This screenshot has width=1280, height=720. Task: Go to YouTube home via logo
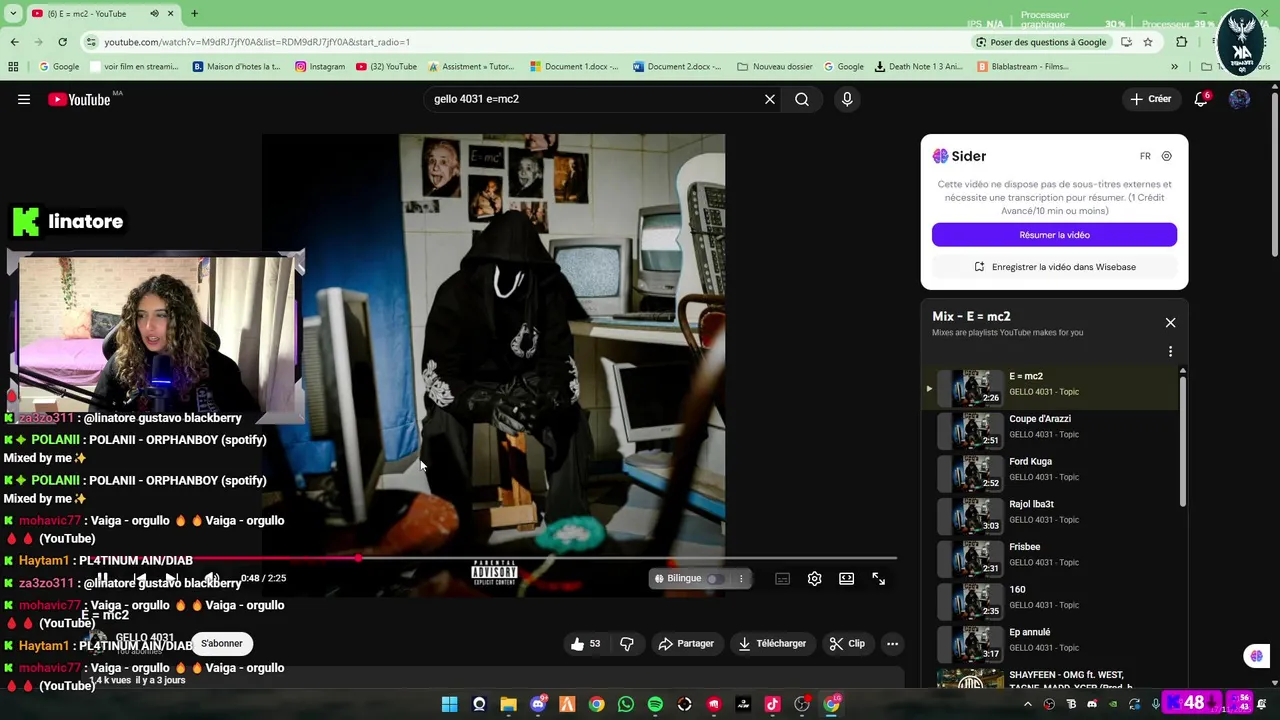click(x=79, y=99)
